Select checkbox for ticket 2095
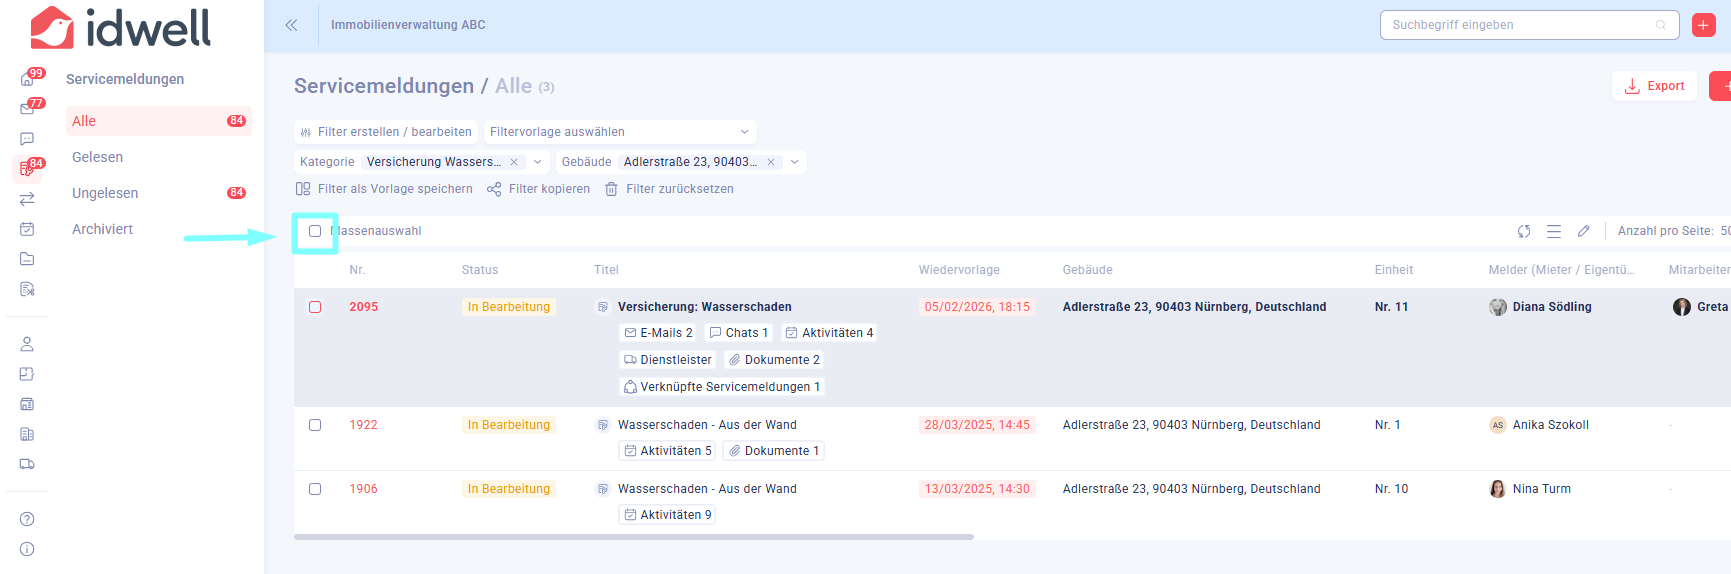The image size is (1731, 574). (x=315, y=307)
